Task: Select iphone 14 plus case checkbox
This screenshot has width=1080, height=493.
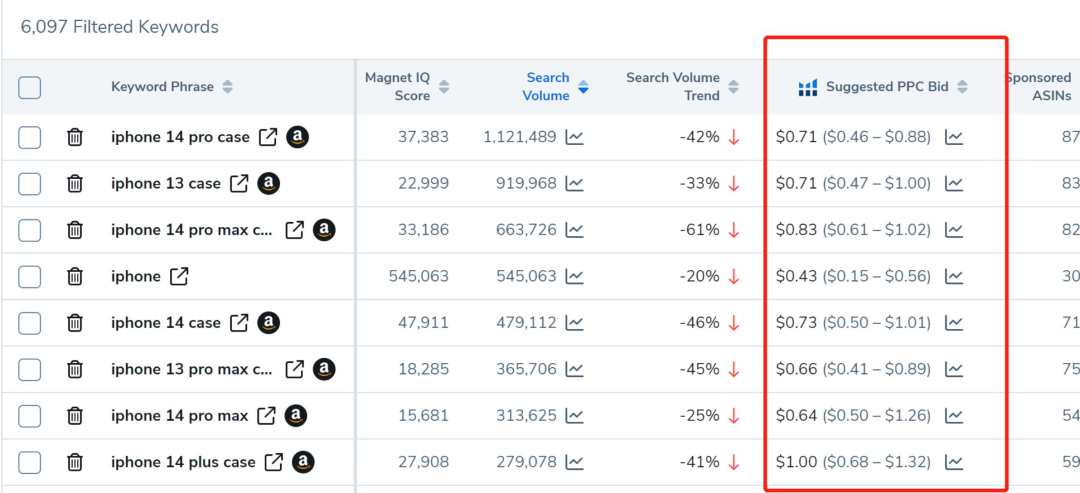Action: click(x=30, y=462)
